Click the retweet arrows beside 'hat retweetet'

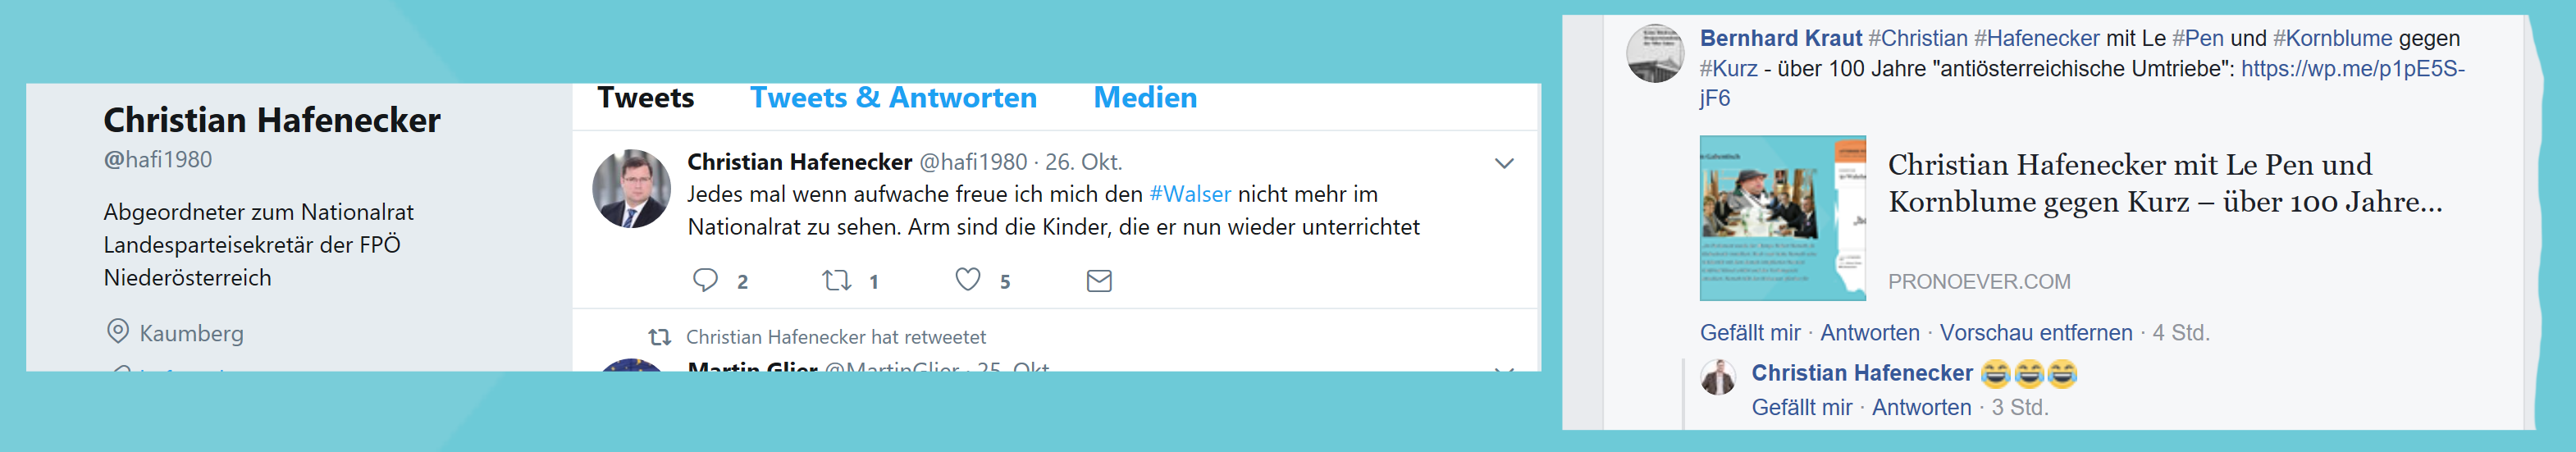click(659, 337)
